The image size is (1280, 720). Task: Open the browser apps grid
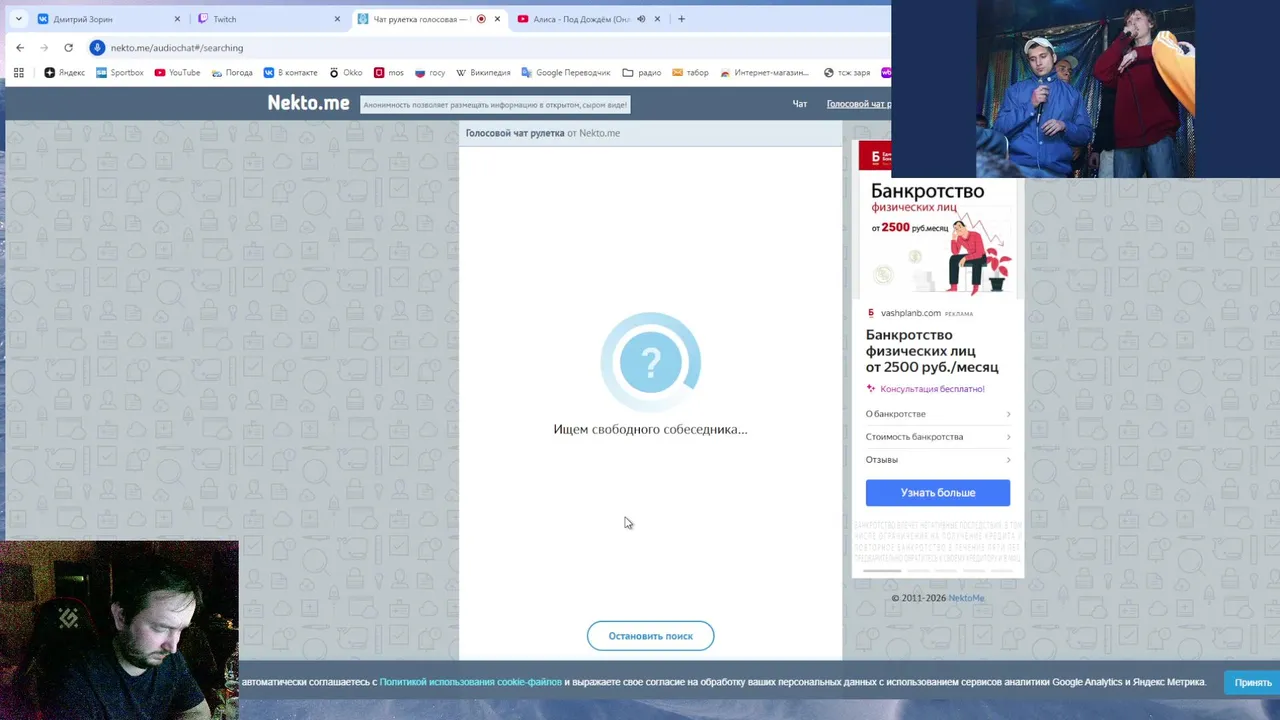pos(18,72)
